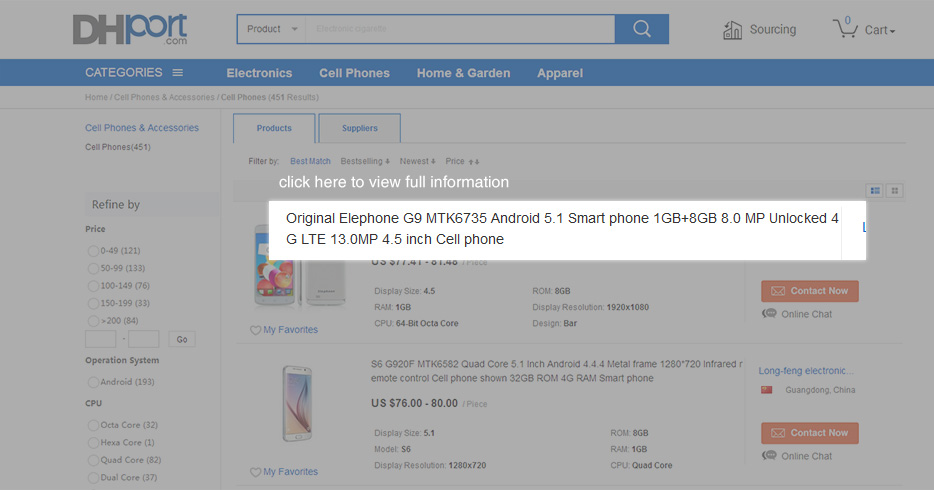934x490 pixels.
Task: Open Home & Garden menu item
Action: [x=463, y=73]
